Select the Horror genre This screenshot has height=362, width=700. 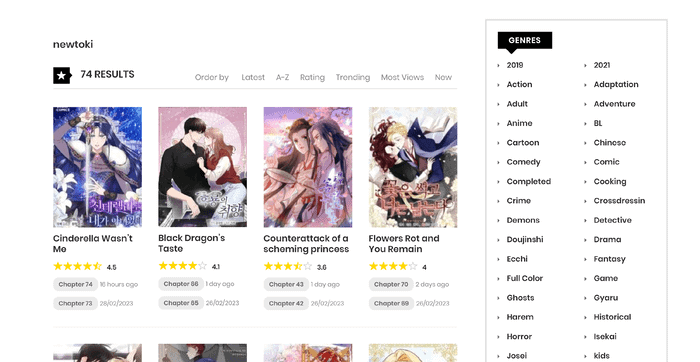[x=519, y=337]
